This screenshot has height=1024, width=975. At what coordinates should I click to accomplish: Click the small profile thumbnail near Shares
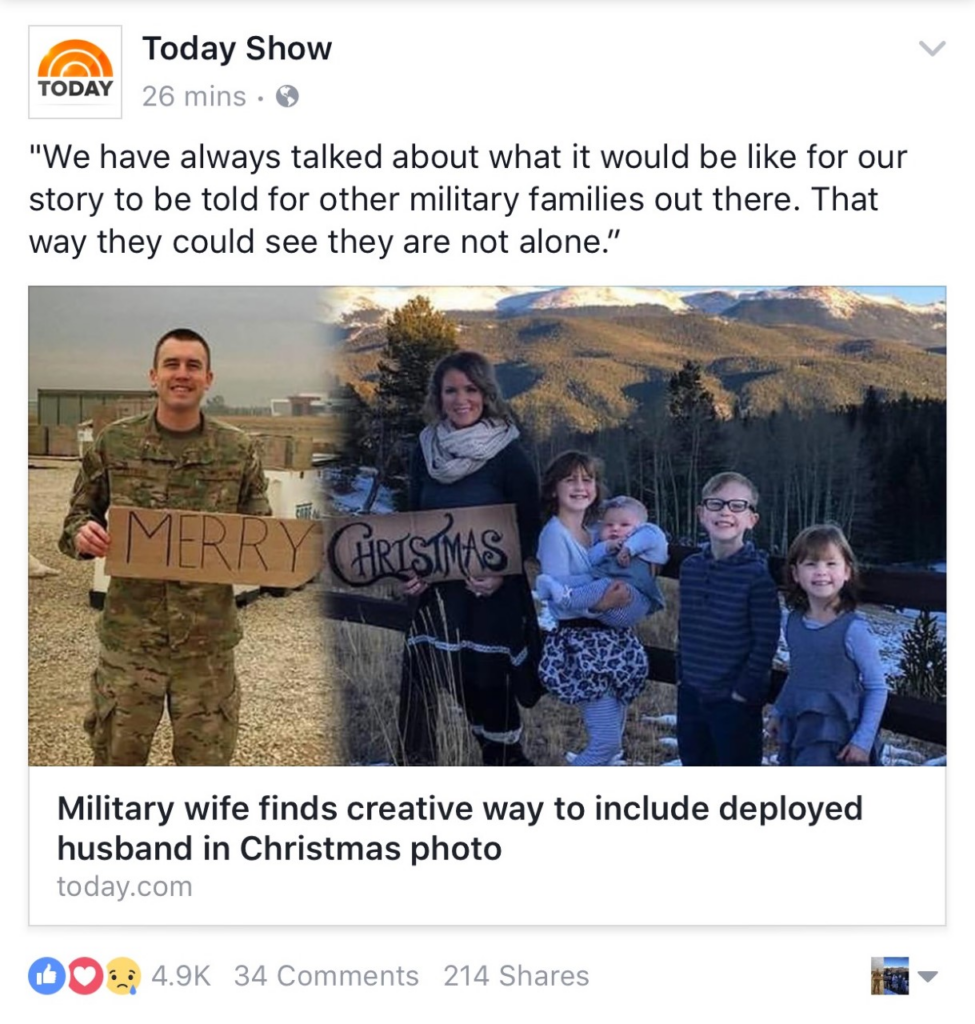889,976
